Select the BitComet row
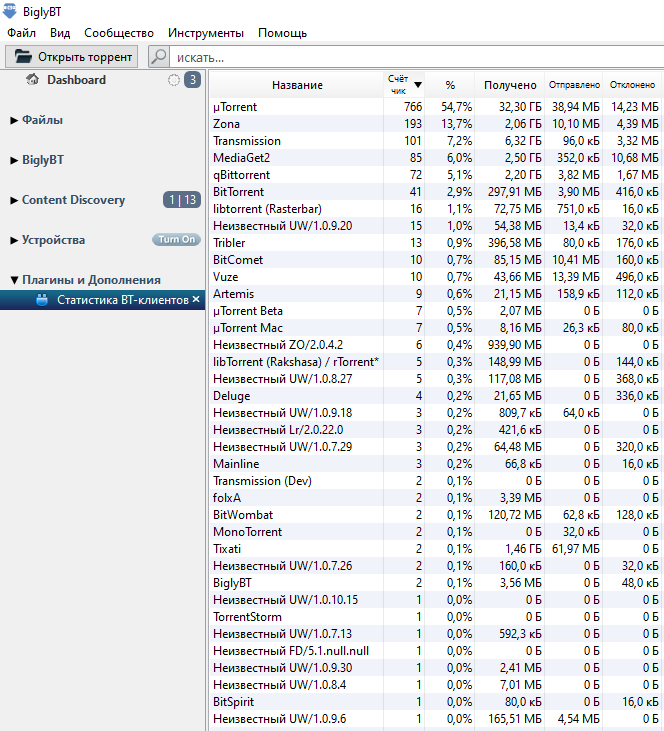This screenshot has width=664, height=731. pos(436,260)
